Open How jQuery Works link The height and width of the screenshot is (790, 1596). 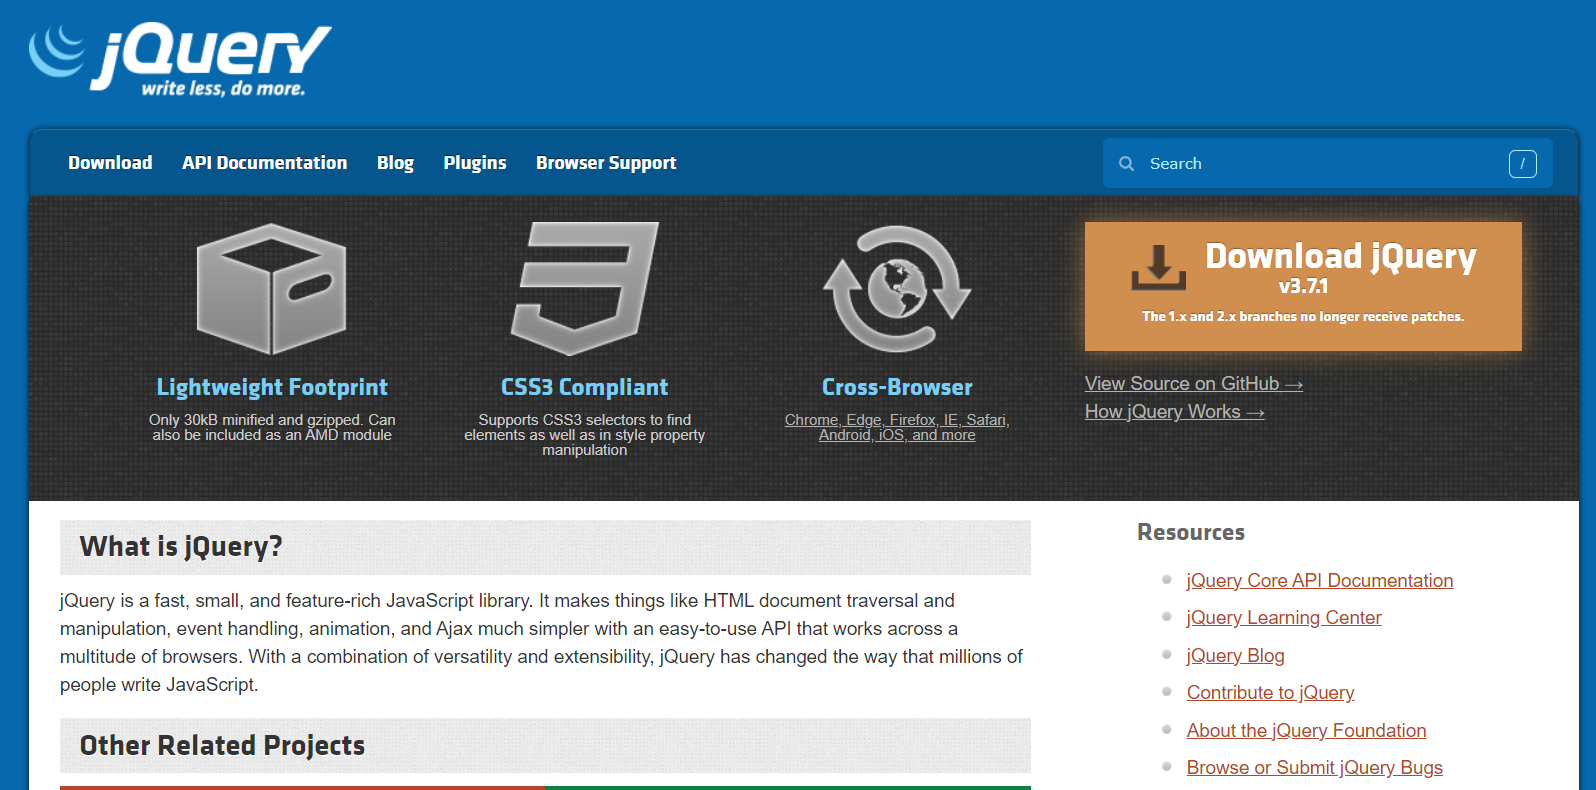1175,412
